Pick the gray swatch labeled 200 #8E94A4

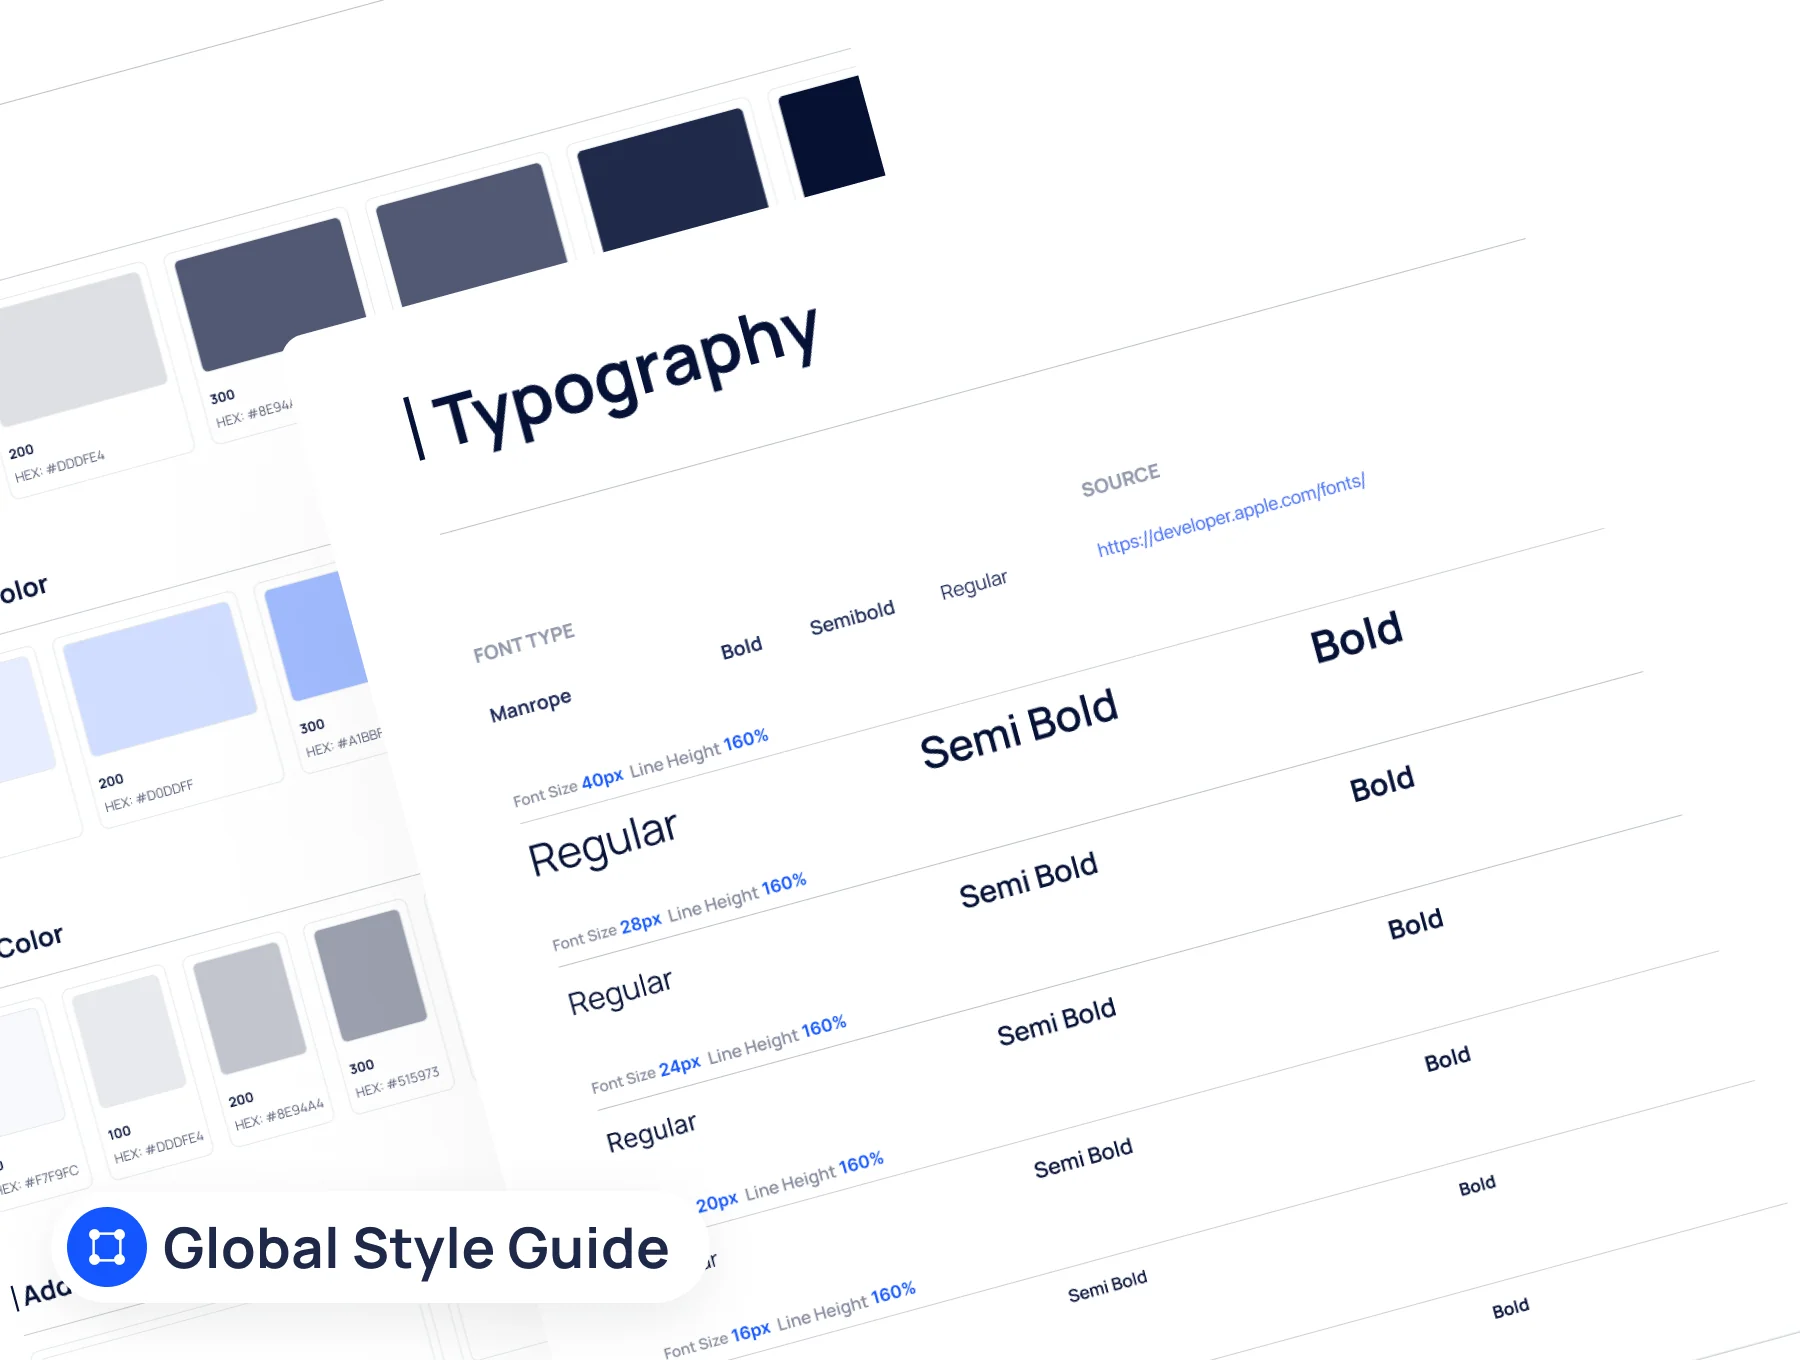coord(249,1008)
